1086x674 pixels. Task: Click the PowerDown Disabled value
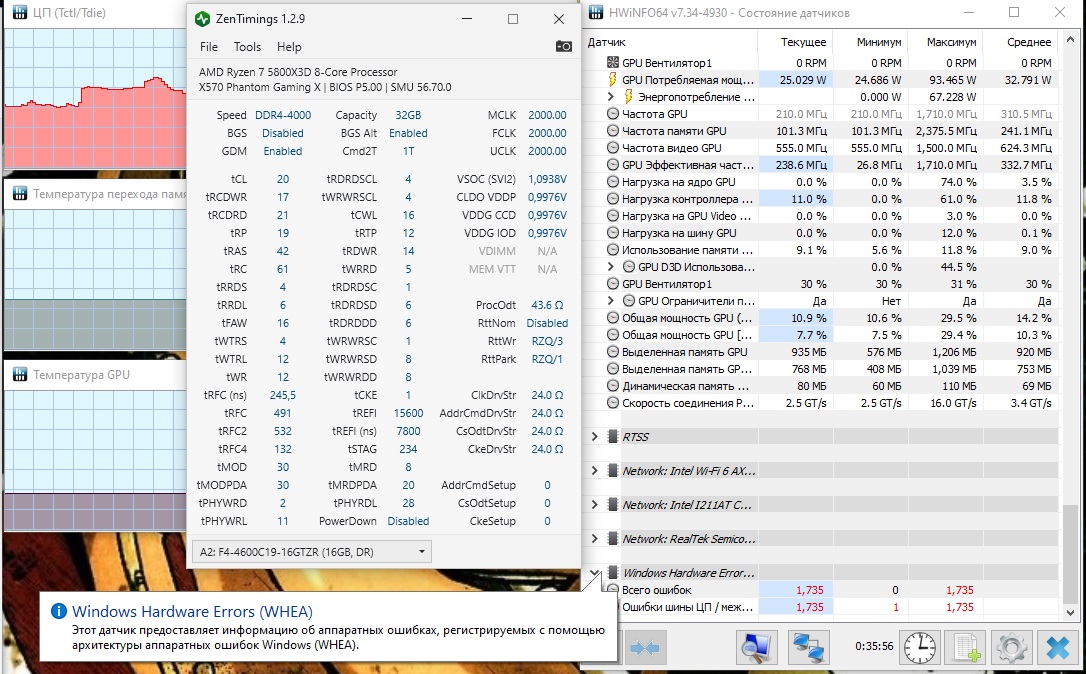click(x=408, y=521)
